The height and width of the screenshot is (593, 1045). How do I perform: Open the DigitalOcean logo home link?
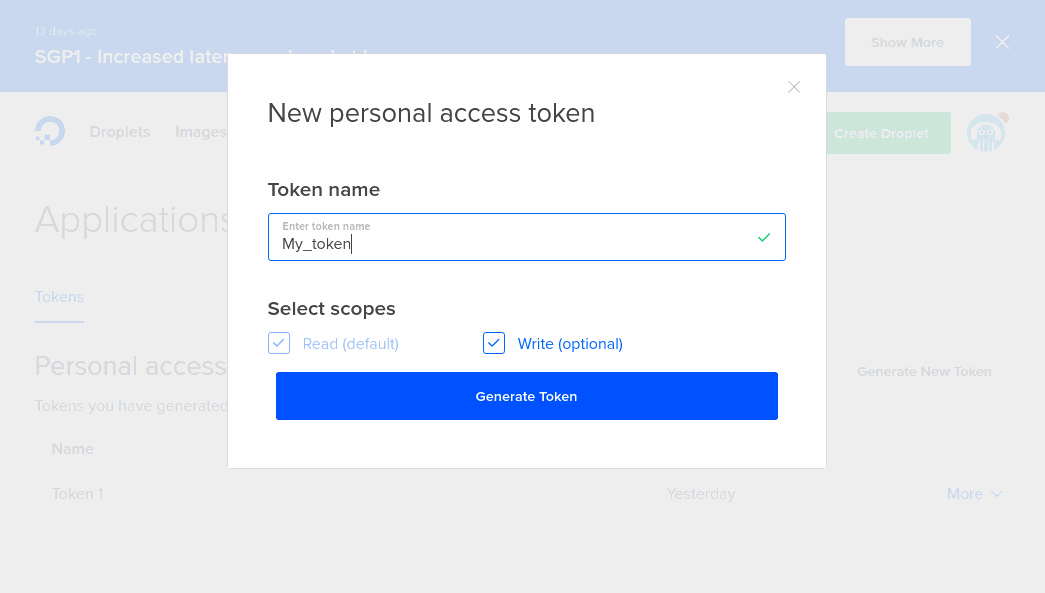point(50,131)
